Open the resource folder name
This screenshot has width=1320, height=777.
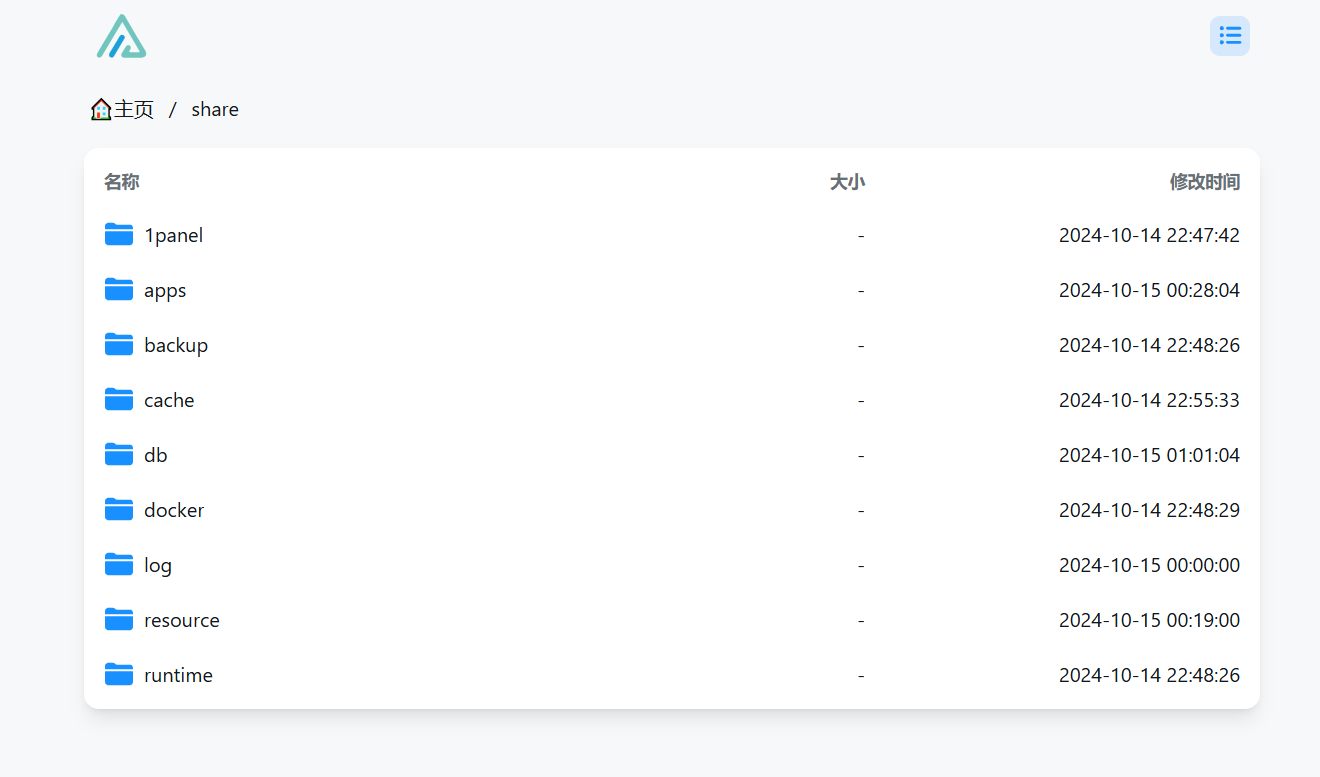[182, 620]
